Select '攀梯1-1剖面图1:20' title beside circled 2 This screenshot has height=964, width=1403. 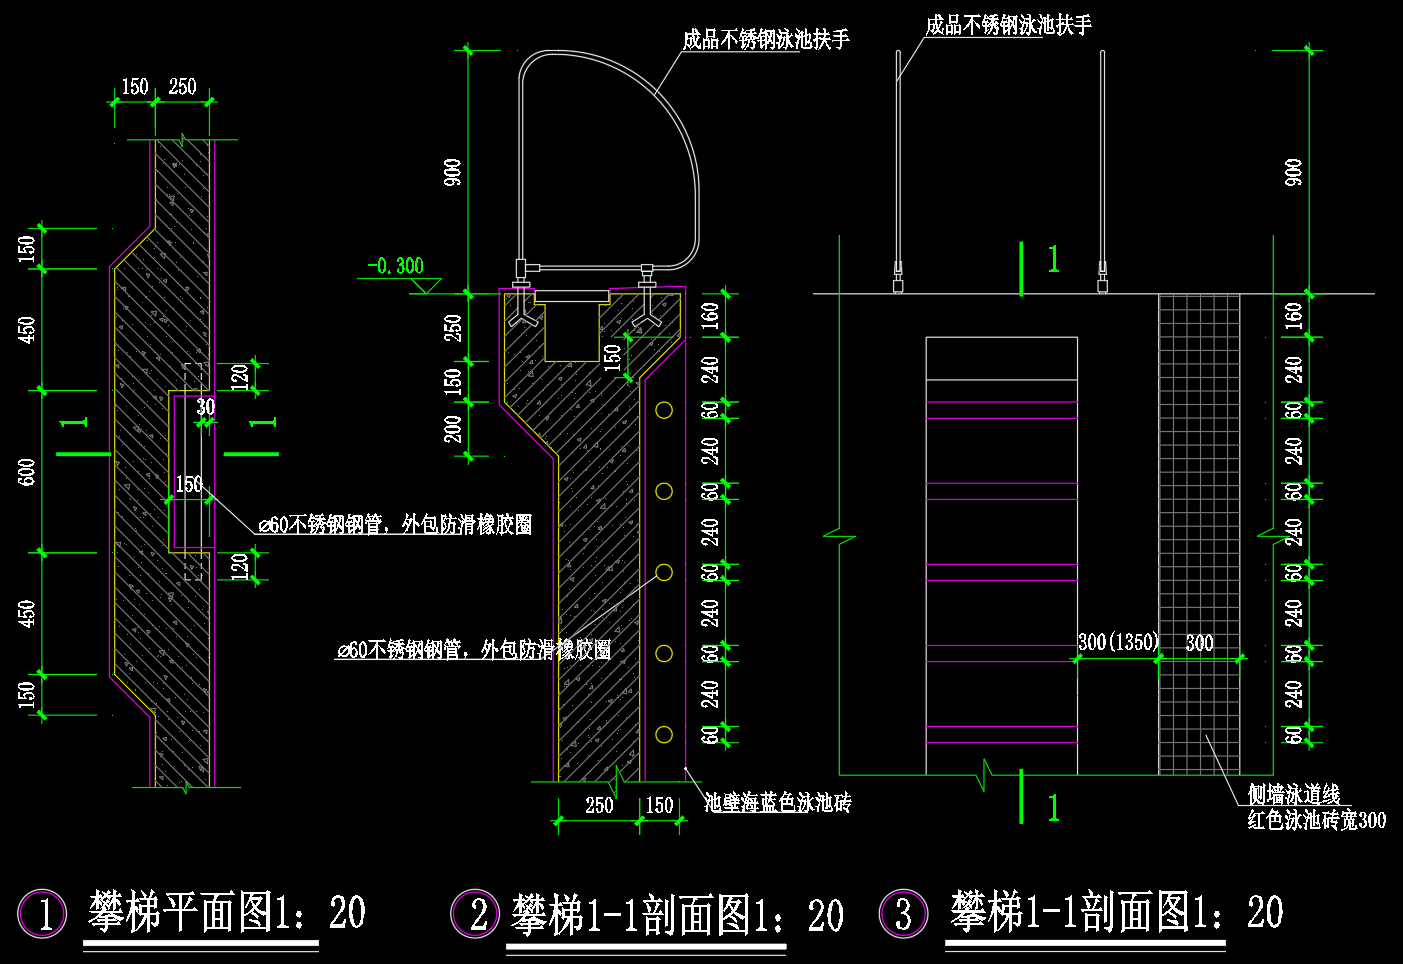(x=677, y=914)
